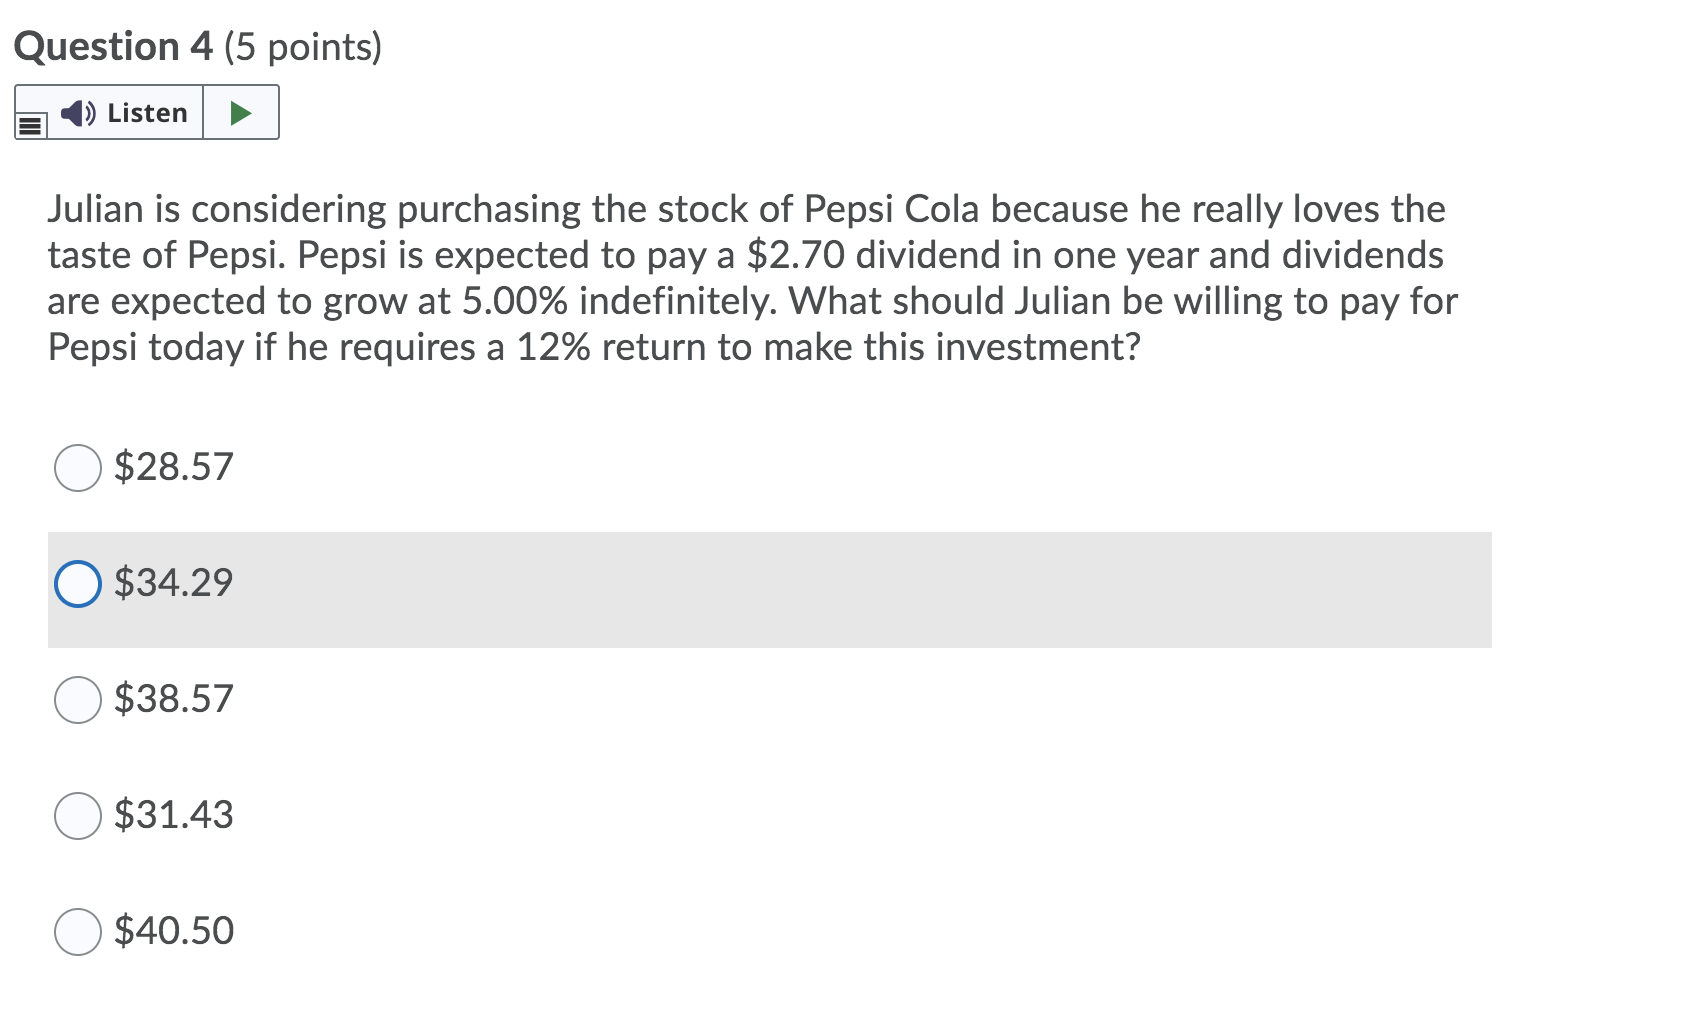Start audio with the green play triangle
This screenshot has width=1694, height=1012.
coord(240,113)
